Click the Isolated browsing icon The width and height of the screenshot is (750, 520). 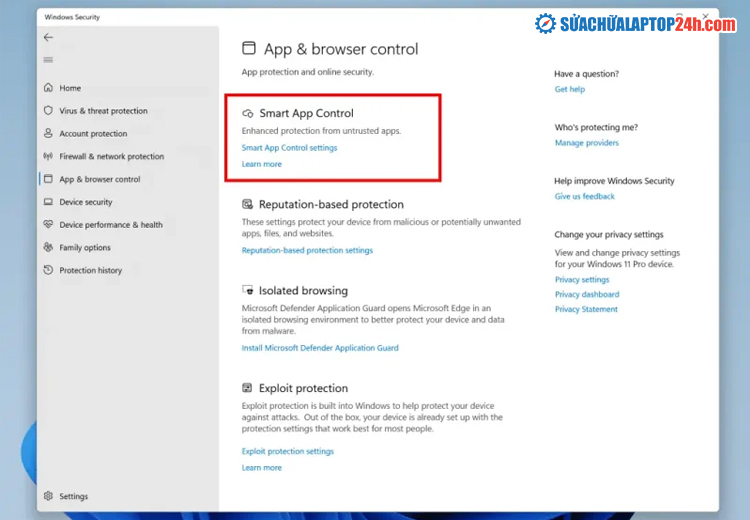247,290
